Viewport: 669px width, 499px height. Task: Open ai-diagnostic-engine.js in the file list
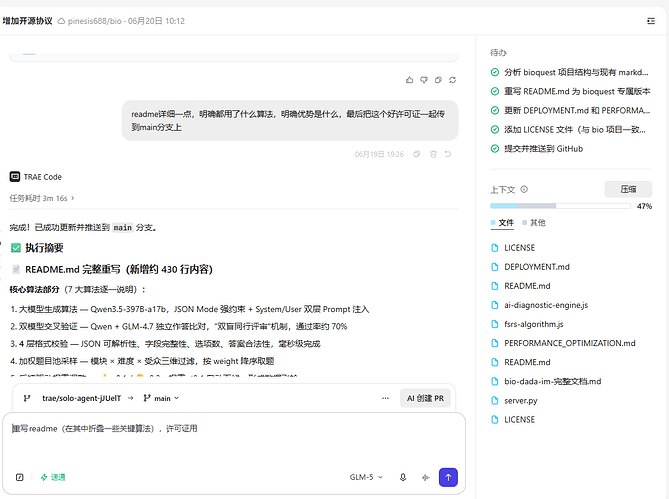[546, 305]
